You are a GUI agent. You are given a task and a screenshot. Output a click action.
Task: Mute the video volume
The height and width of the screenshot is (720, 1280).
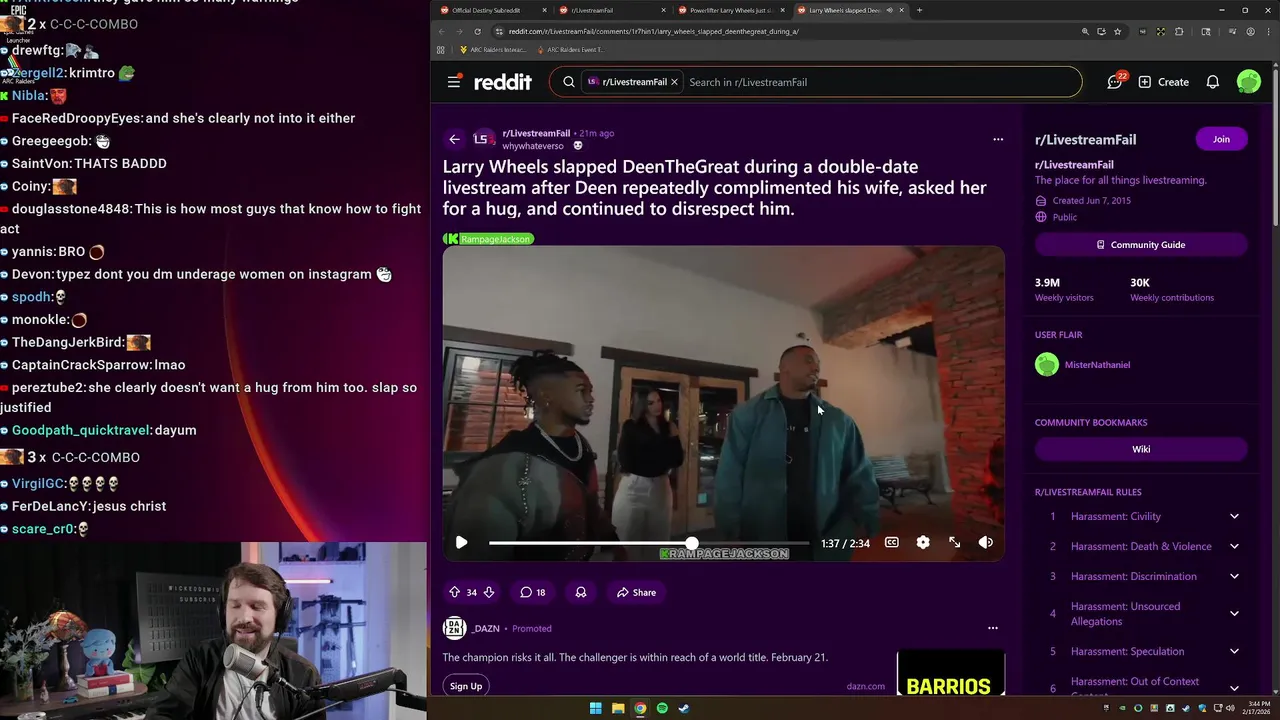(986, 542)
